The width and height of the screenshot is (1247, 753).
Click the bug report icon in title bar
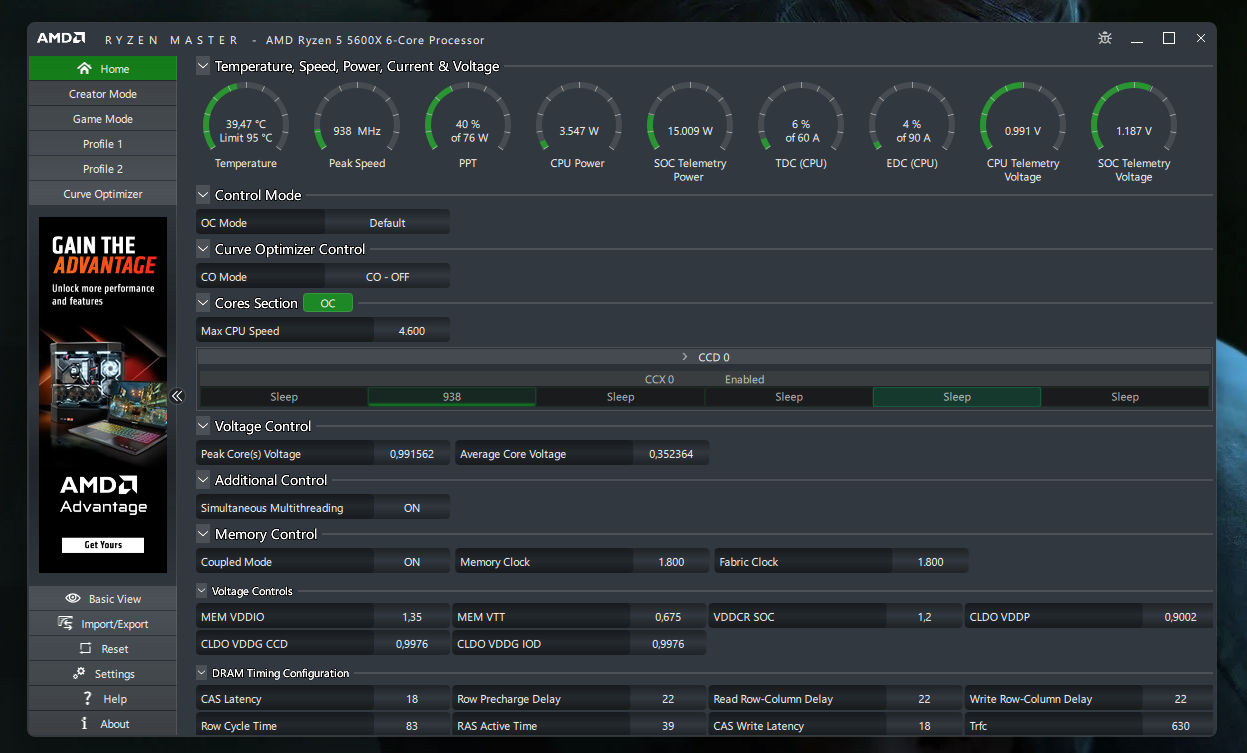(x=1105, y=38)
